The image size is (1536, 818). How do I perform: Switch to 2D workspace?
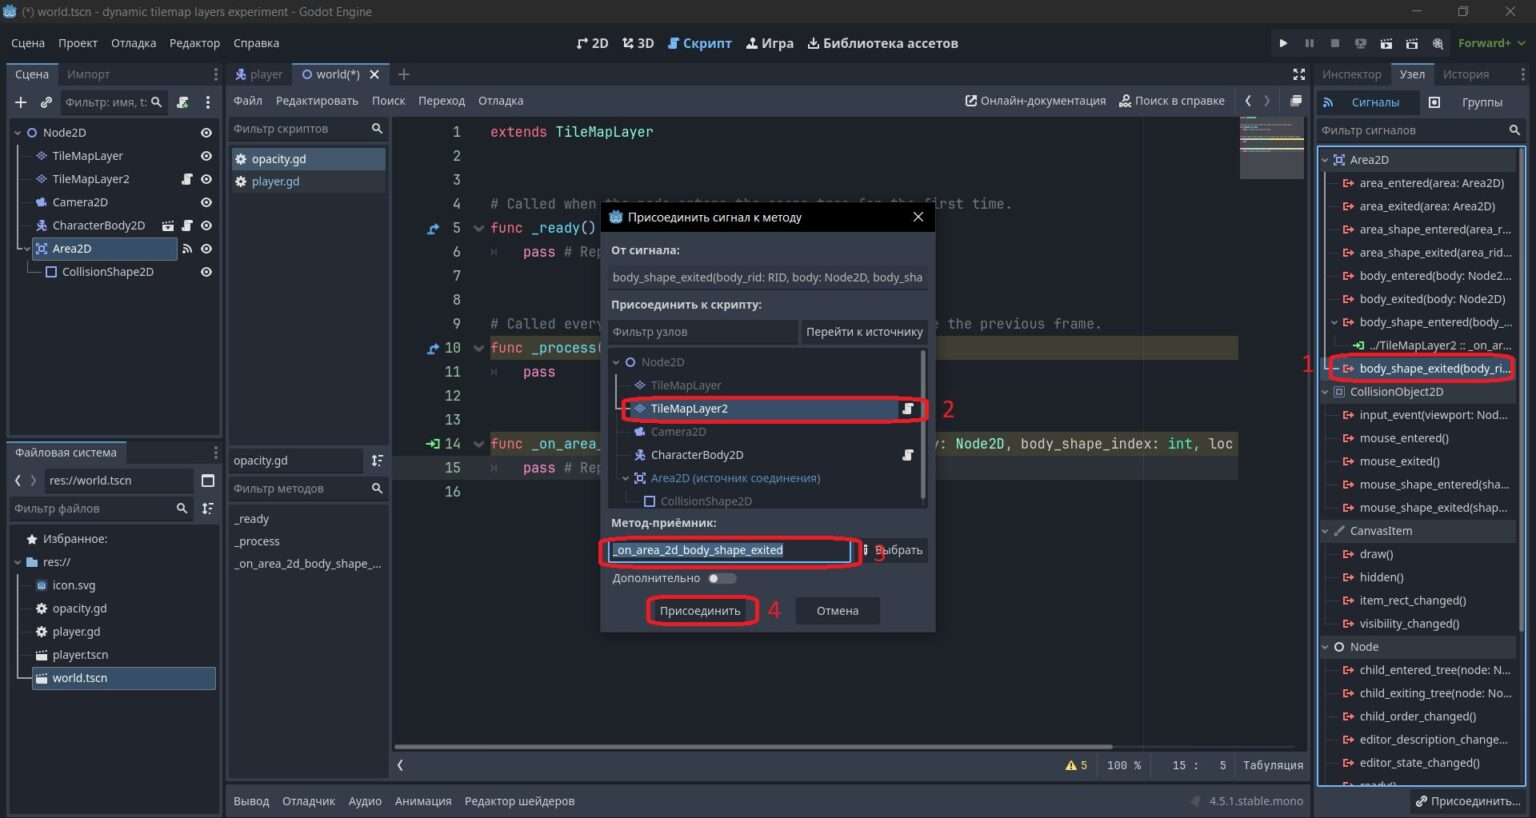[x=592, y=43]
